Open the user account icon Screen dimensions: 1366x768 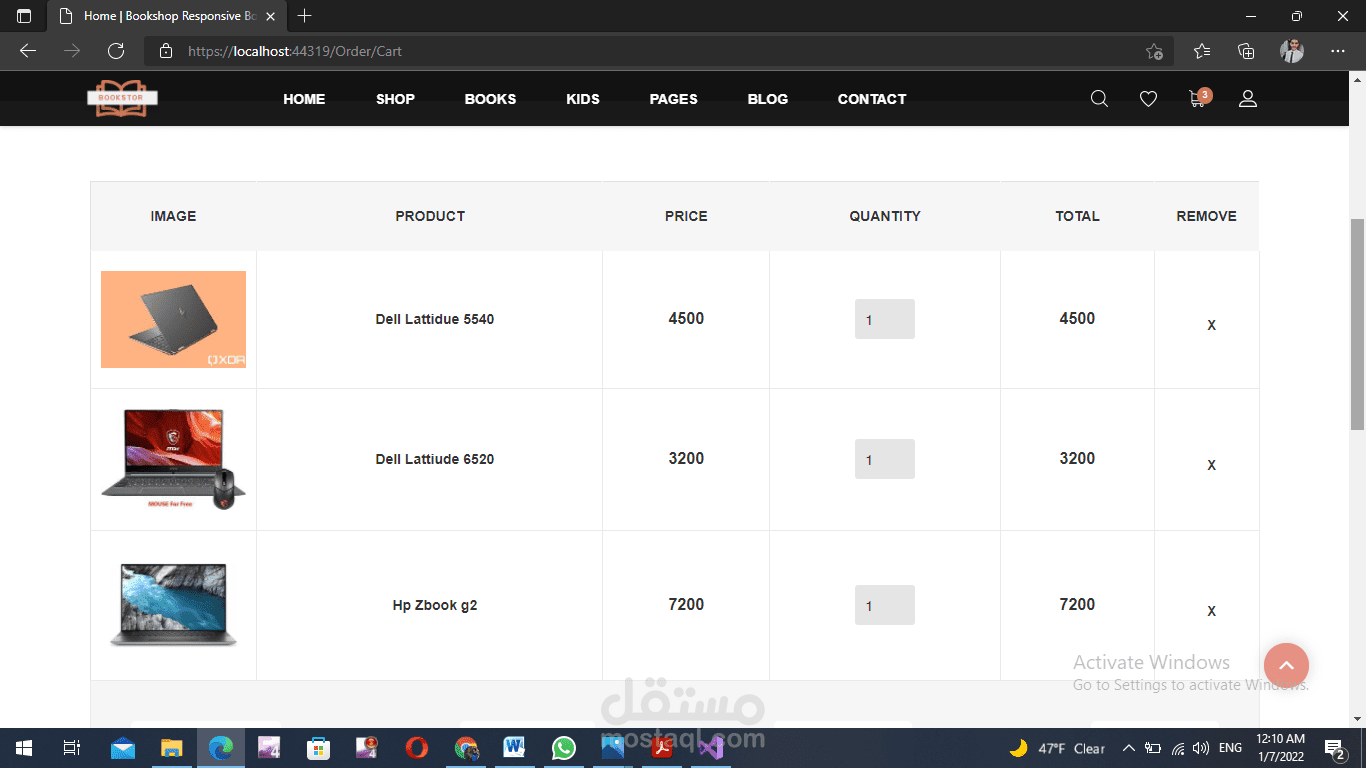(1247, 99)
